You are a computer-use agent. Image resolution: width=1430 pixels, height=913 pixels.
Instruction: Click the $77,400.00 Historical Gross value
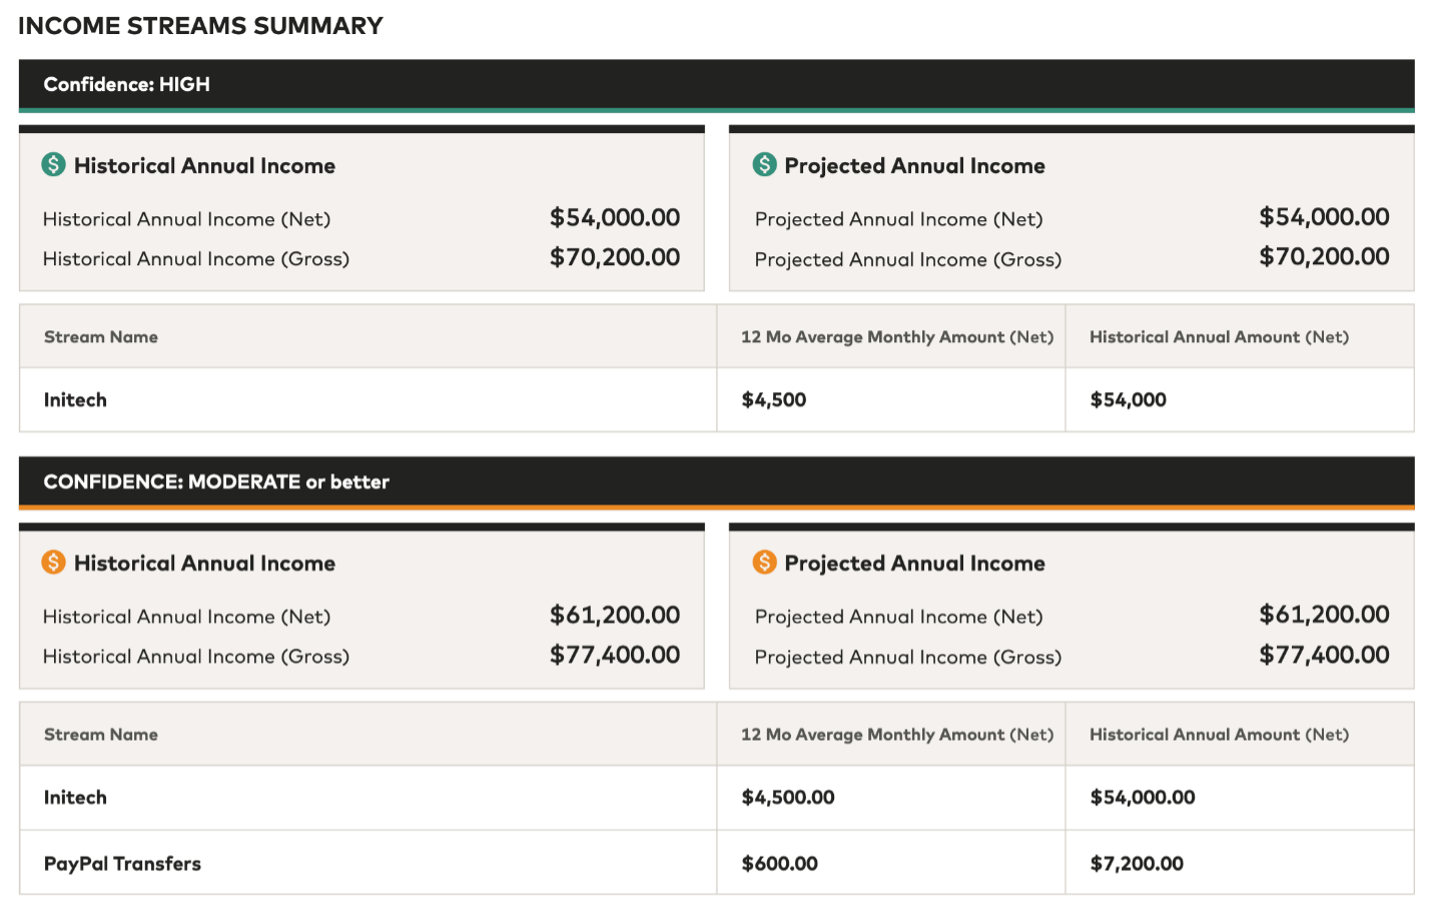(x=614, y=655)
